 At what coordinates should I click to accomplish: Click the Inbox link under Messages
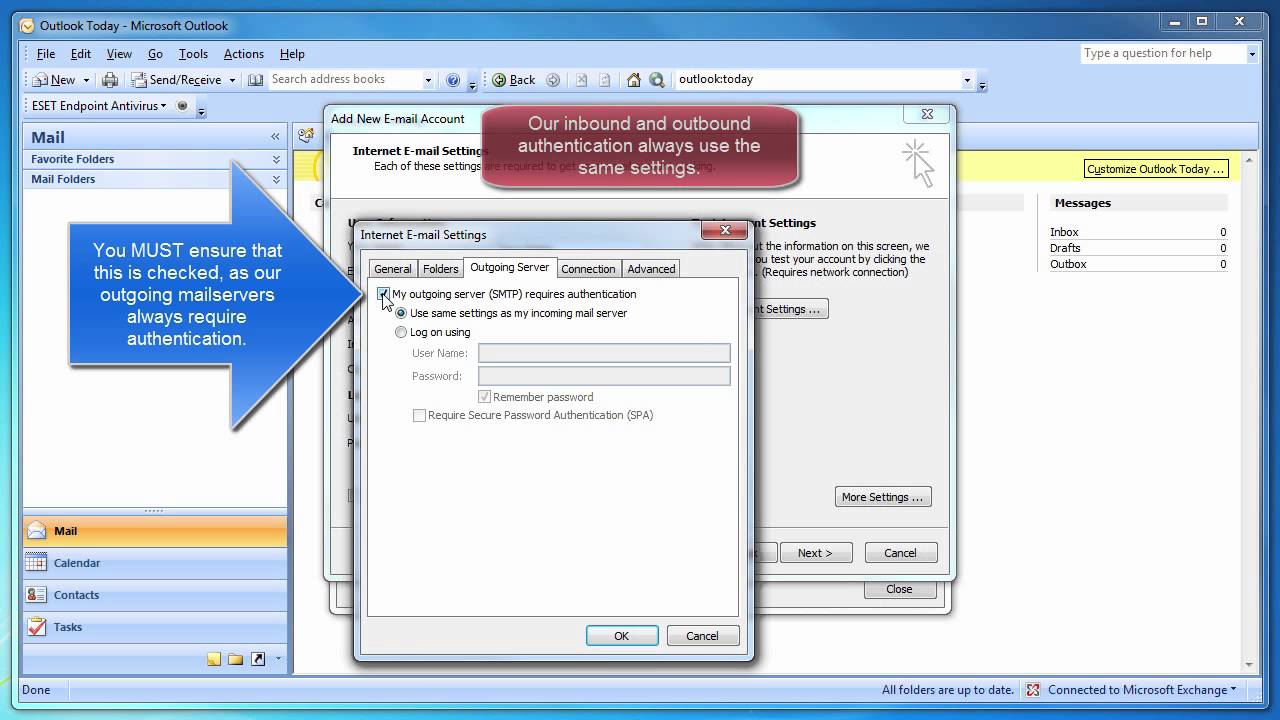pyautogui.click(x=1064, y=232)
